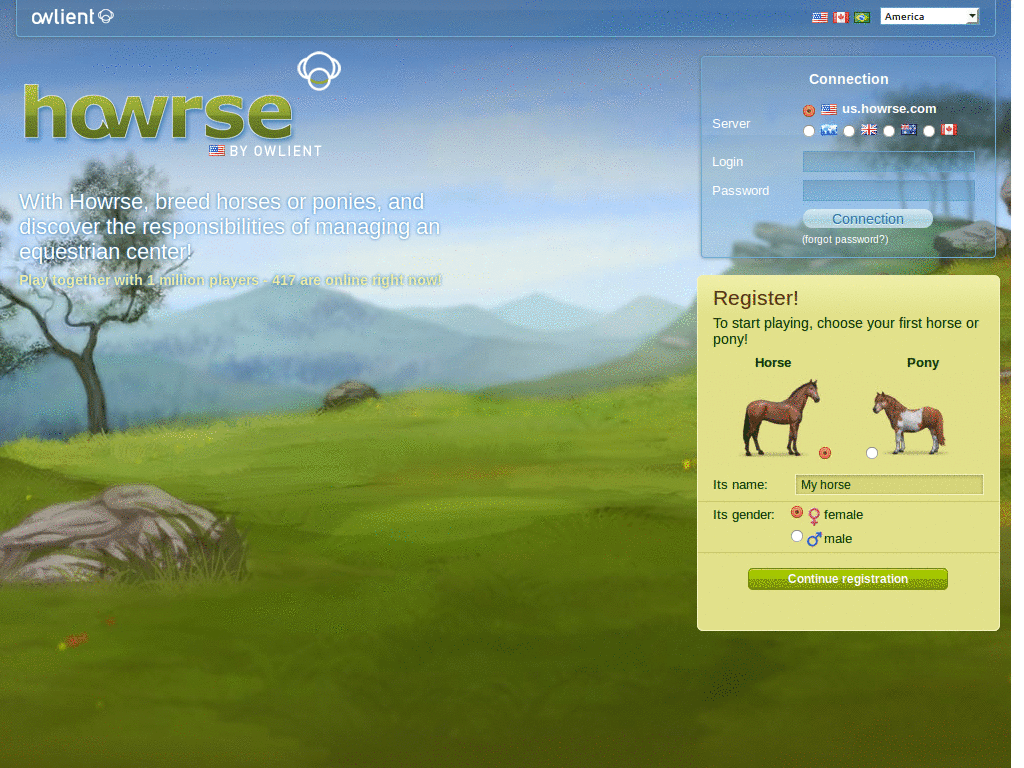Click the Brazil flag in the top bar
The height and width of the screenshot is (768, 1024).
pyautogui.click(x=862, y=18)
